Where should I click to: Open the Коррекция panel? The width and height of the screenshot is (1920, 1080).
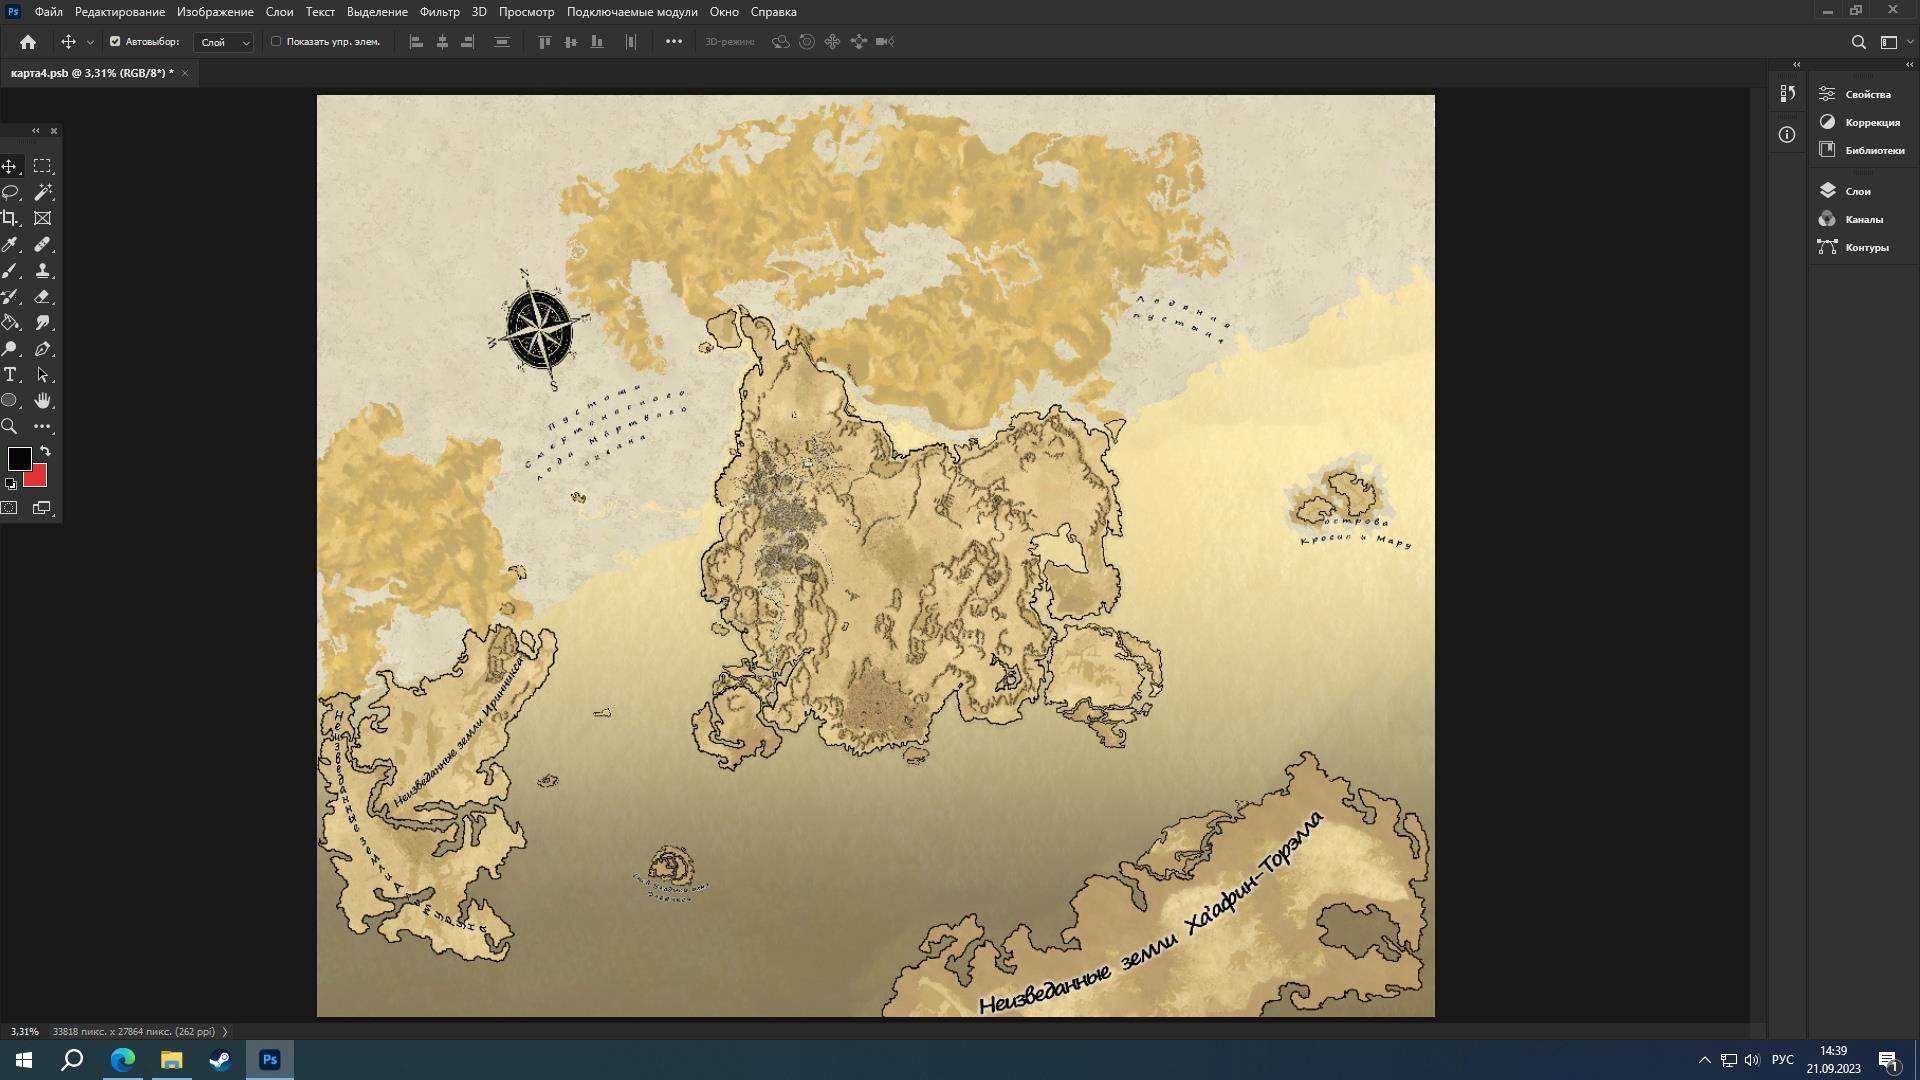1871,122
